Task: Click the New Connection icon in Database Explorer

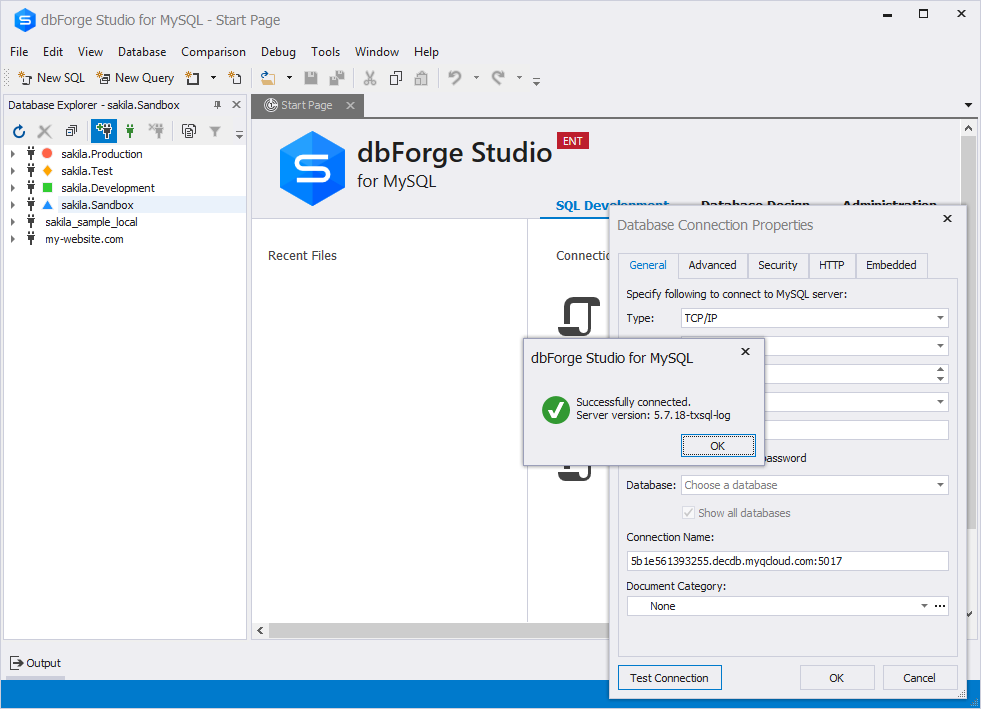Action: point(104,131)
